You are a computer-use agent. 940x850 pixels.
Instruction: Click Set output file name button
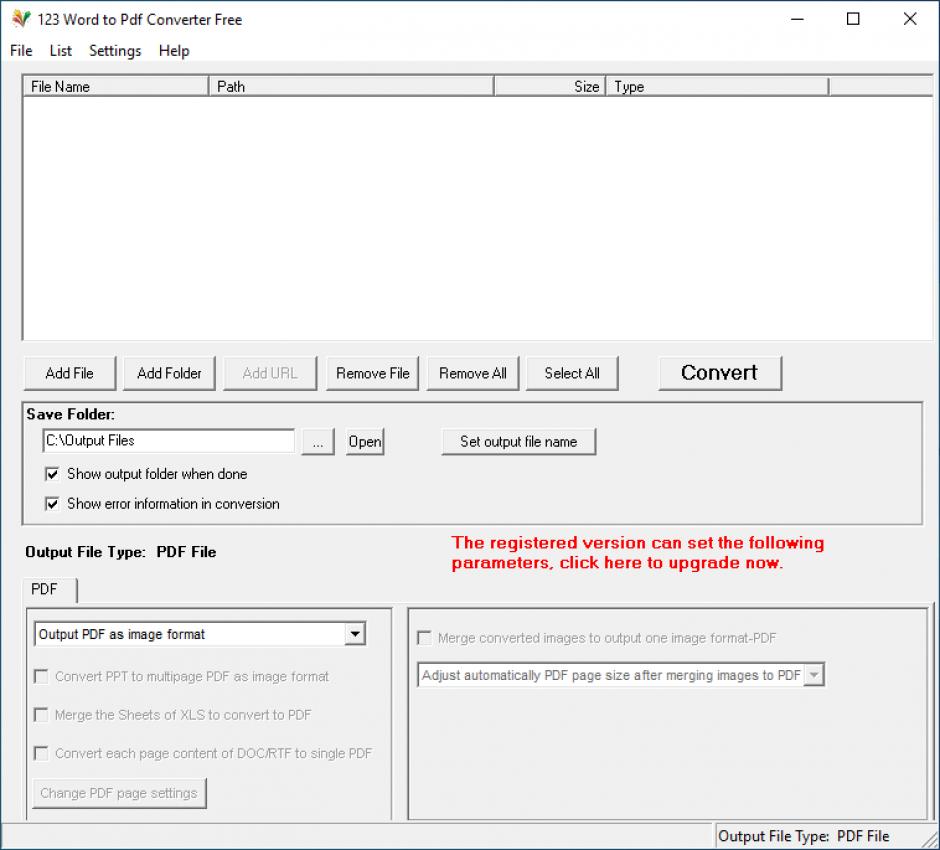519,442
